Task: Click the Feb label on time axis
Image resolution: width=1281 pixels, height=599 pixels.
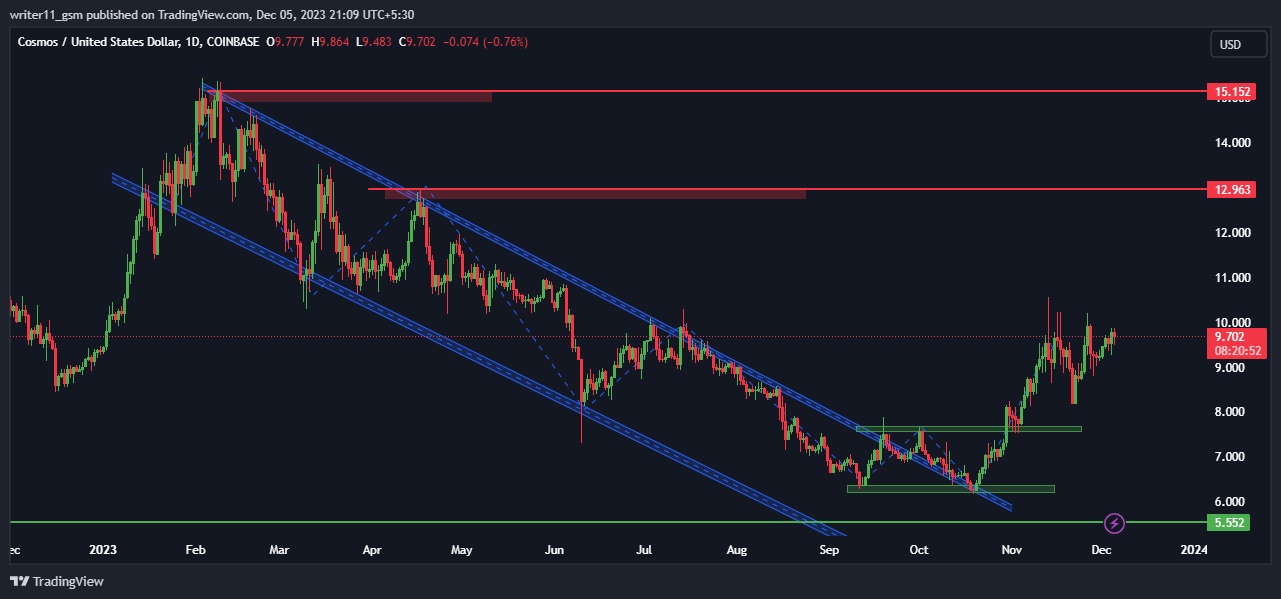Action: [195, 550]
